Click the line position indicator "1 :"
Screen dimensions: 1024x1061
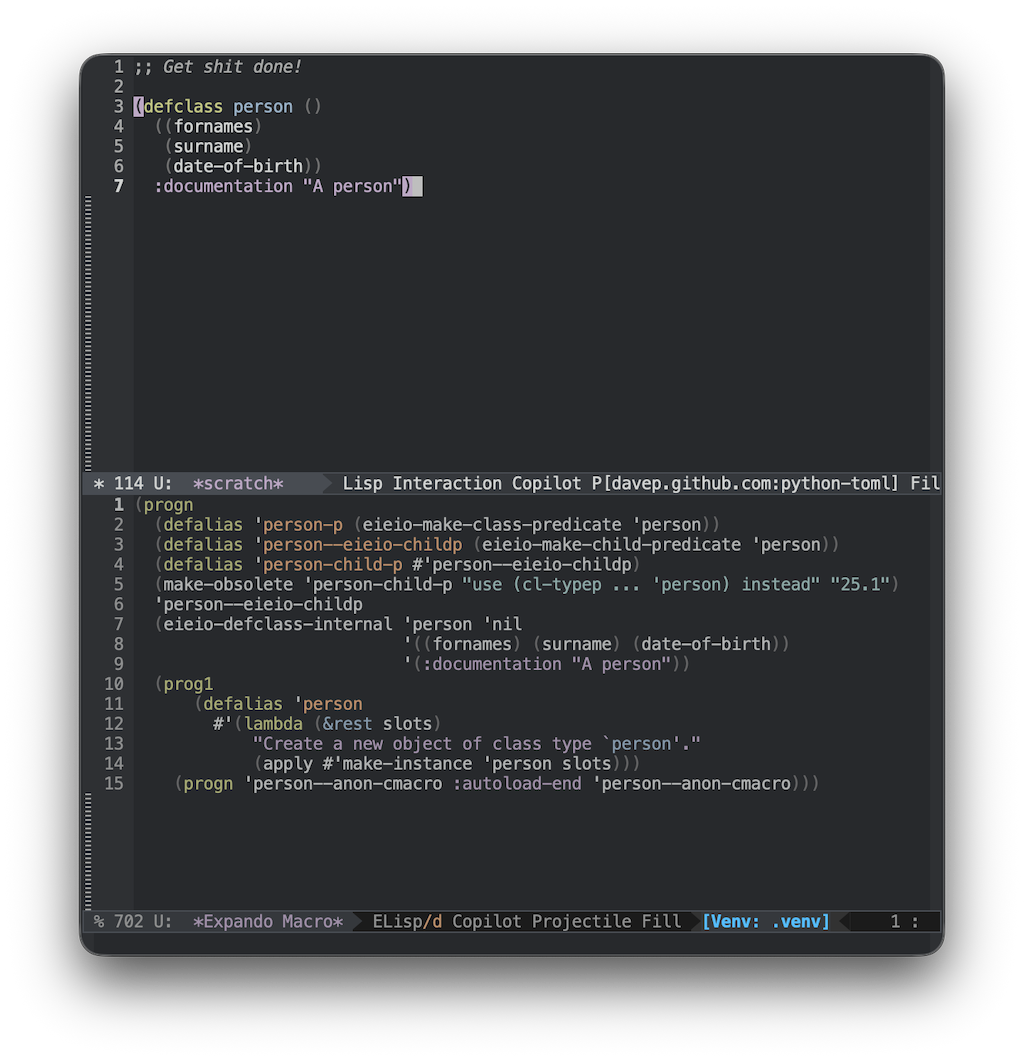point(904,922)
